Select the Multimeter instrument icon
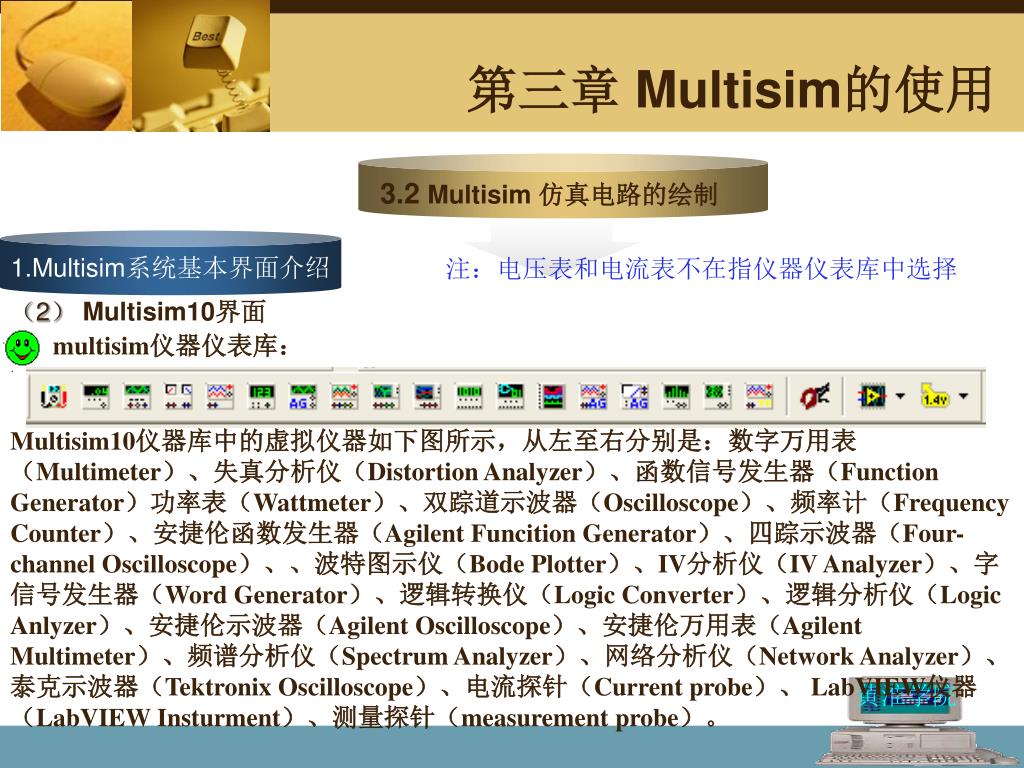This screenshot has width=1024, height=768. (x=54, y=396)
